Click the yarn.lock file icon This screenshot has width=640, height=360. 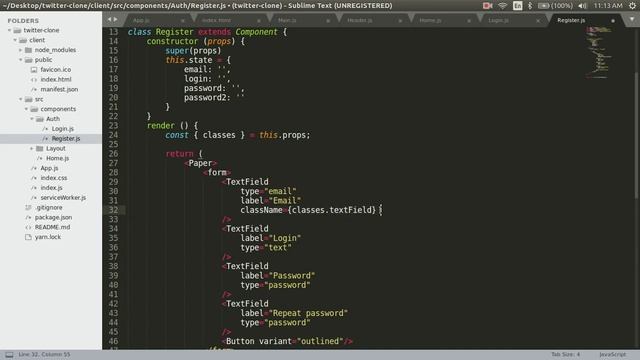click(28, 237)
